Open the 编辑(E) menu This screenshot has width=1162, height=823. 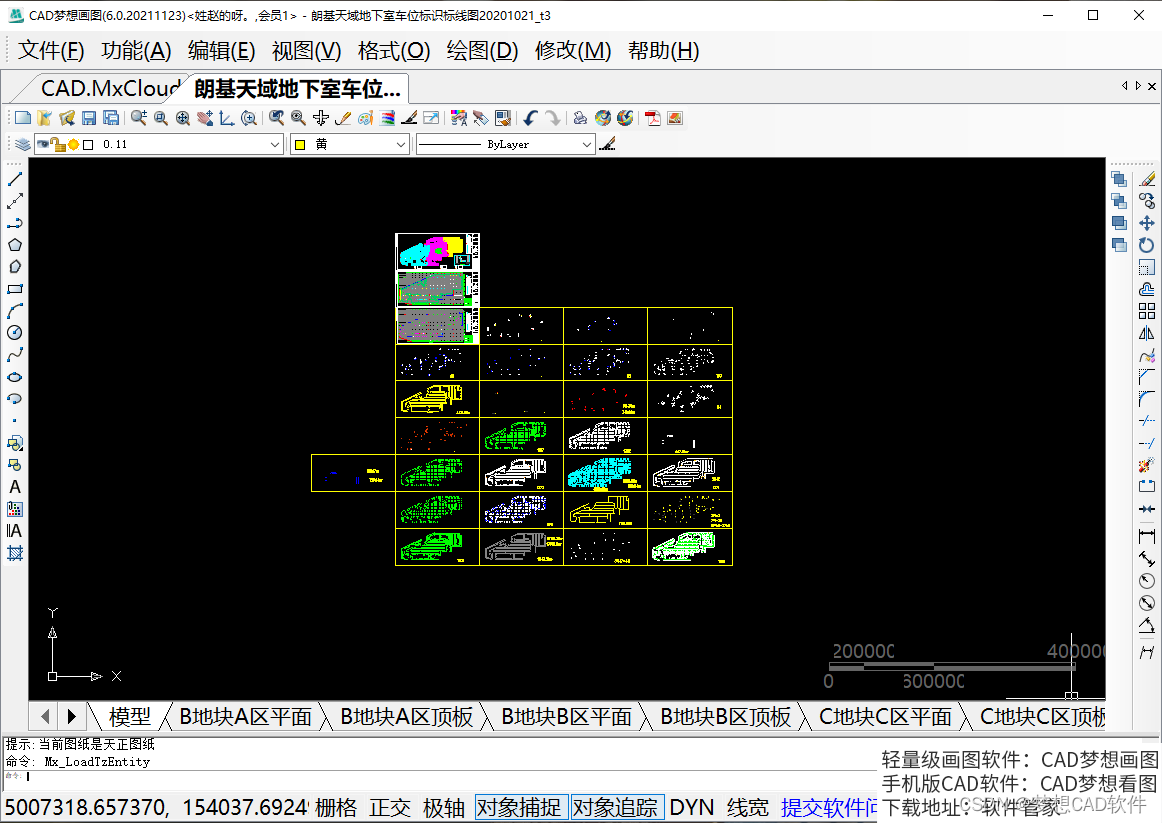coord(221,50)
